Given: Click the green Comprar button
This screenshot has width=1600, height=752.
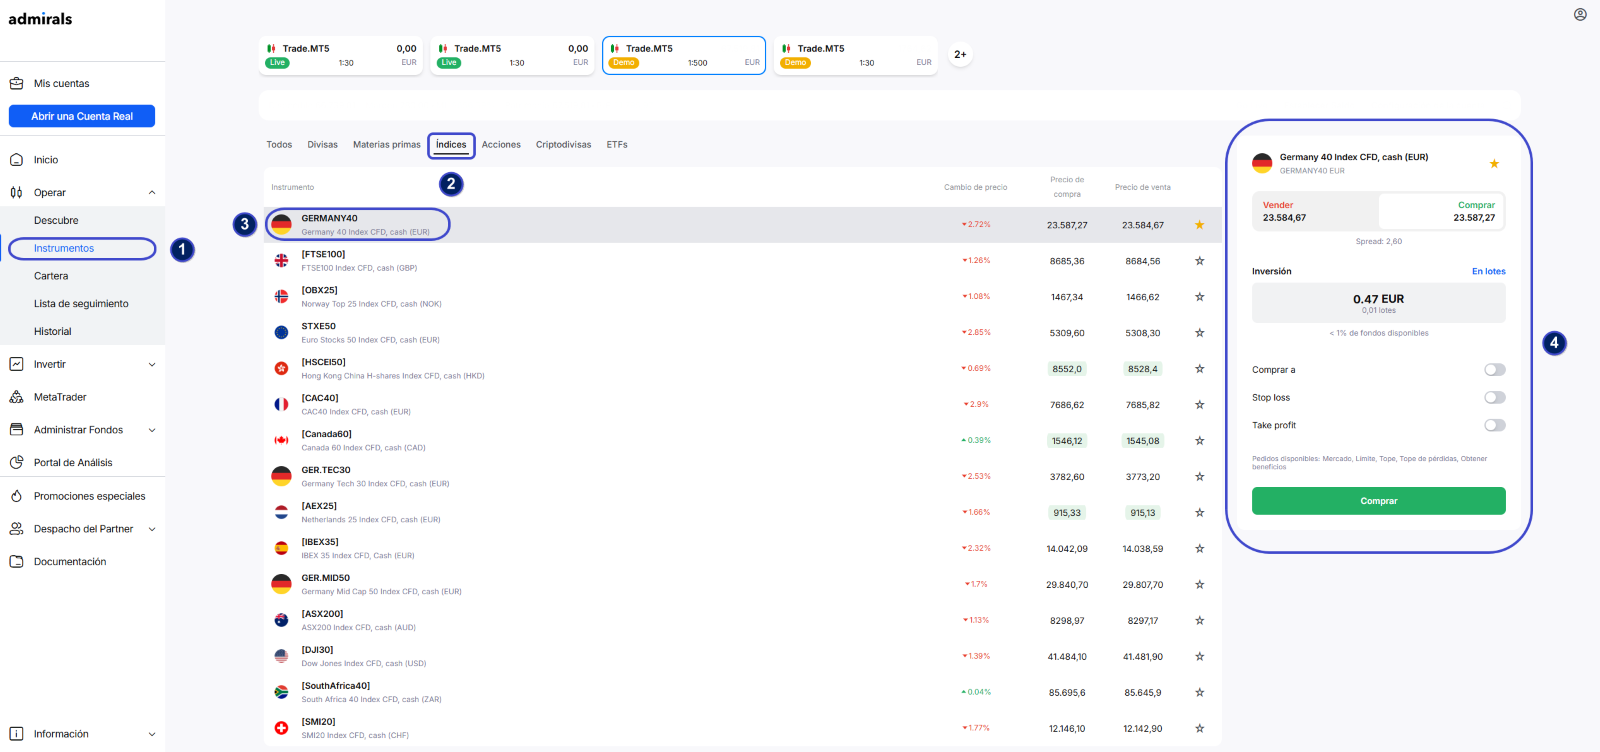Looking at the screenshot, I should 1378,501.
